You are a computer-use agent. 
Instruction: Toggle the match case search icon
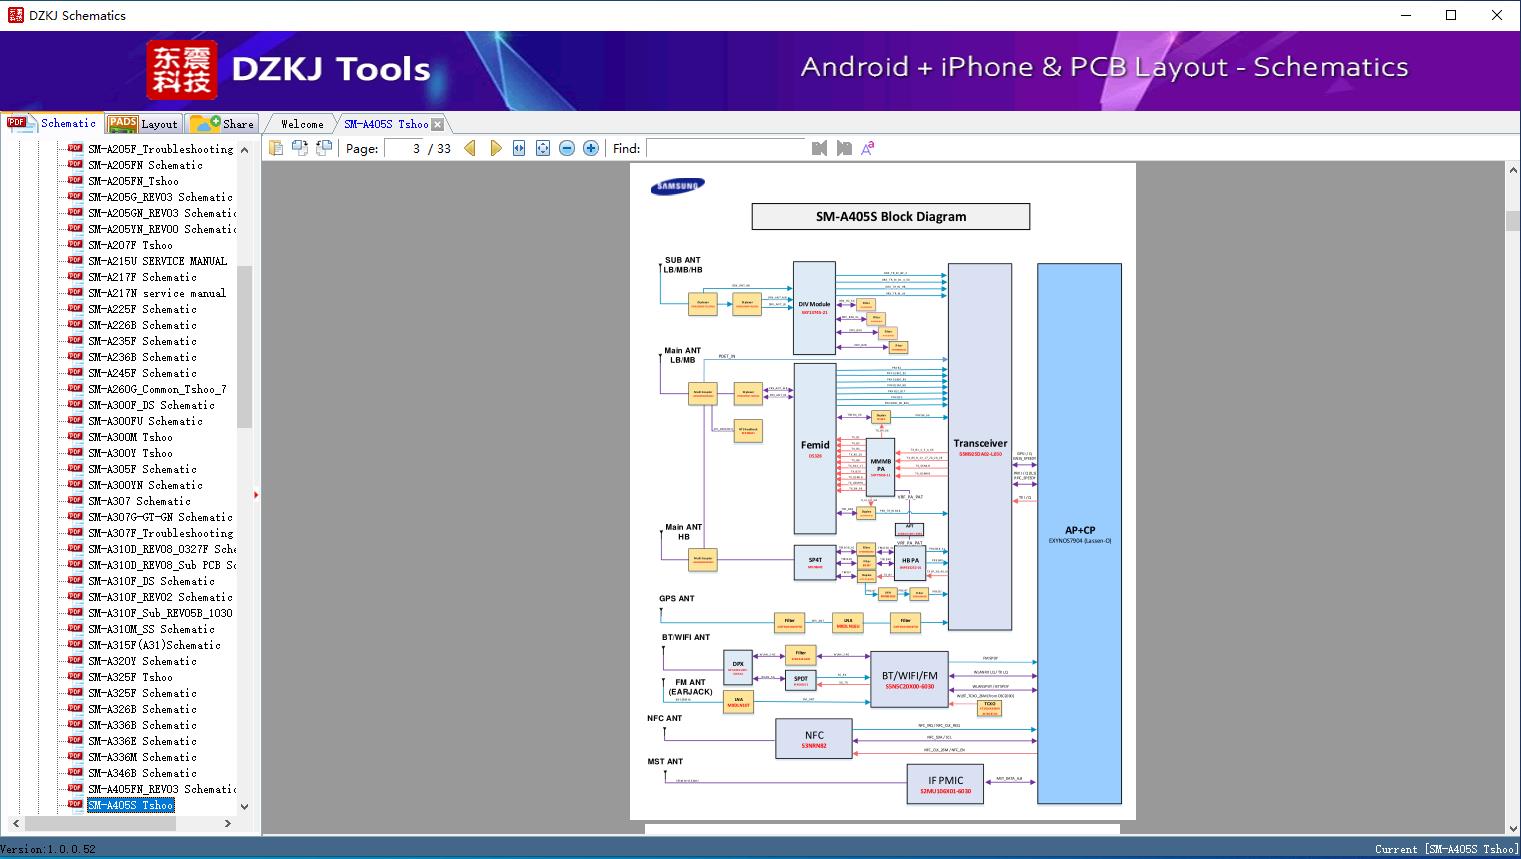pos(868,148)
